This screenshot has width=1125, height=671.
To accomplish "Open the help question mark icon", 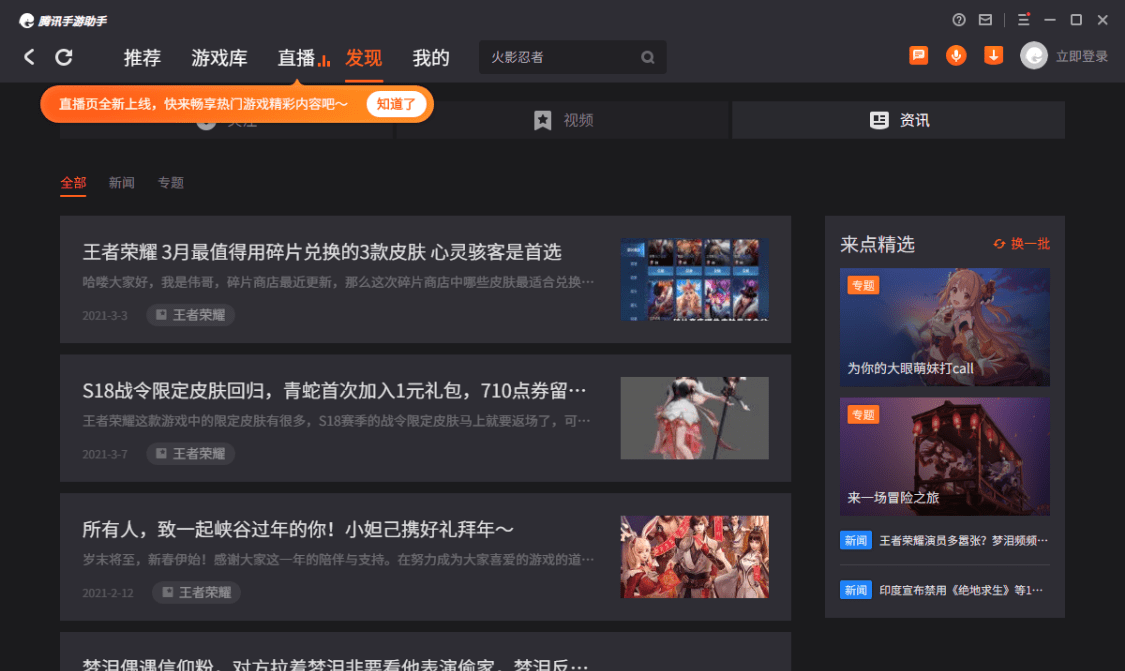I will point(959,20).
